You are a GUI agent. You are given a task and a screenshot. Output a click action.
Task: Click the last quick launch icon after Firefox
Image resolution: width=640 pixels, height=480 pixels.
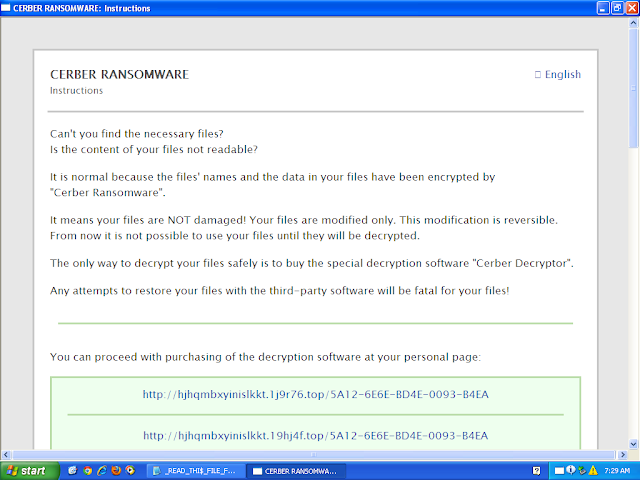[130, 471]
